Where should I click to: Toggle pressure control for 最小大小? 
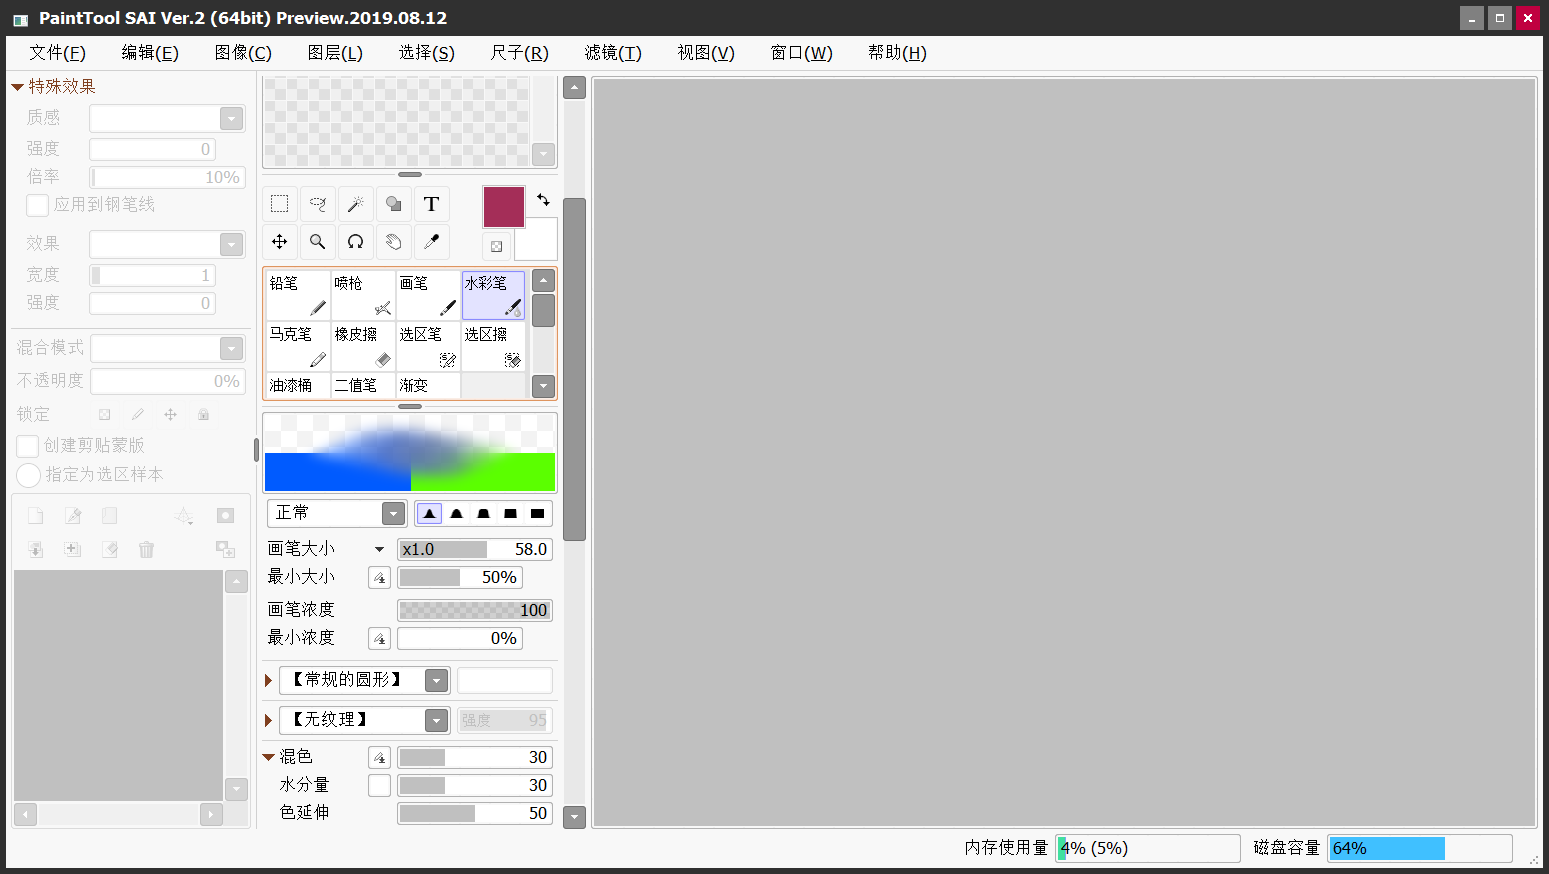[379, 578]
